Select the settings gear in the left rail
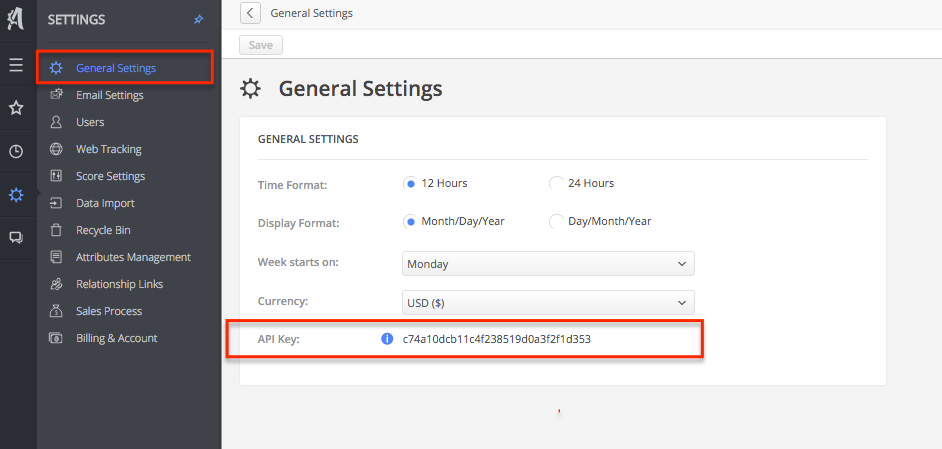 [x=16, y=195]
